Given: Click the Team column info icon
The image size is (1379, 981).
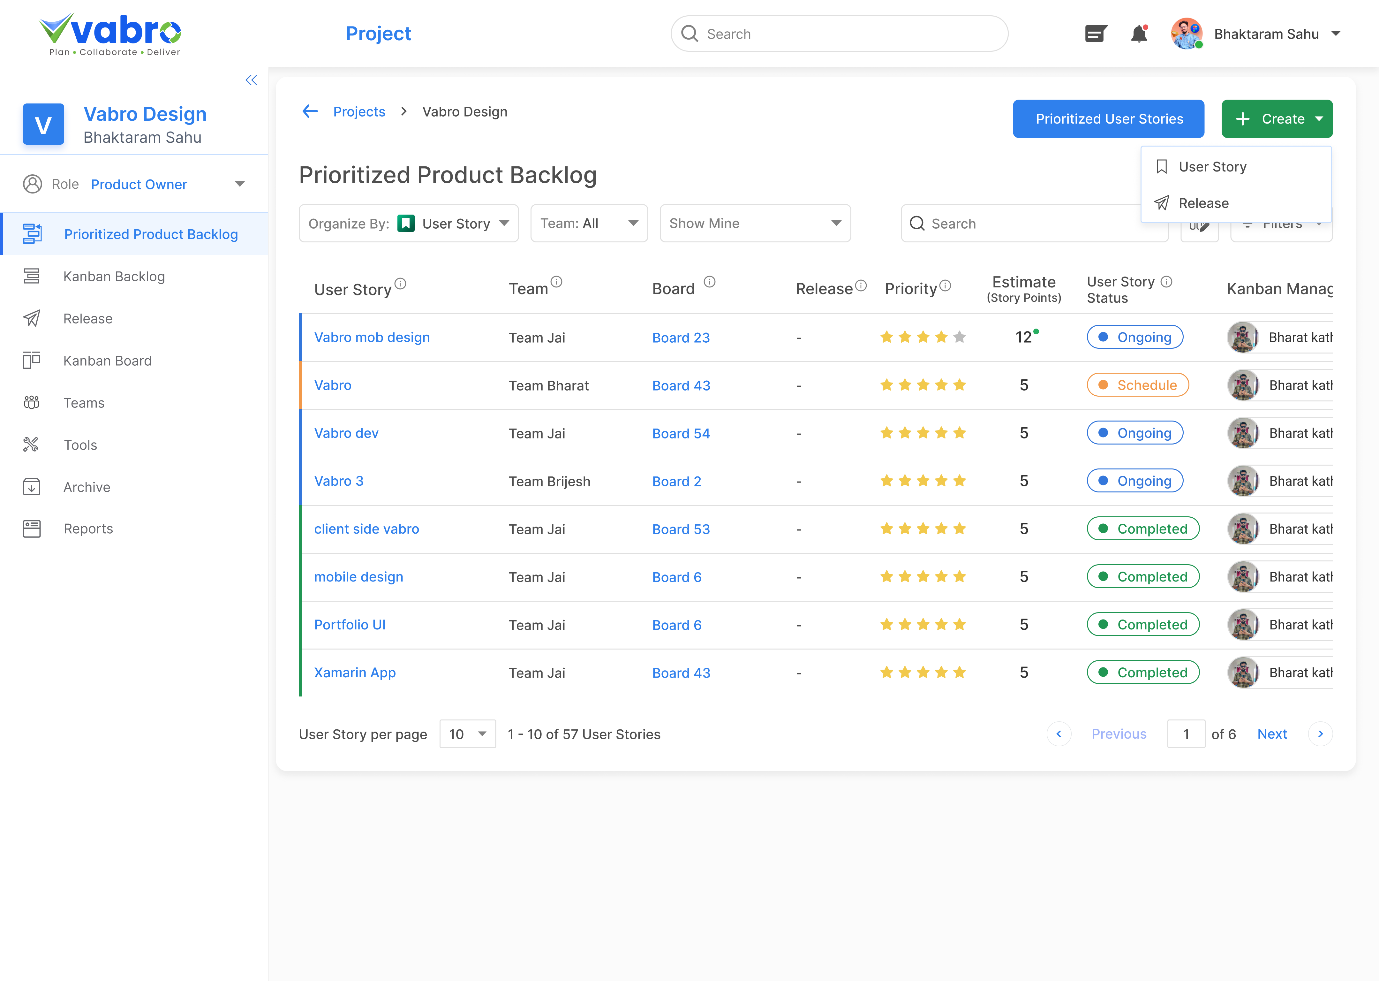Looking at the screenshot, I should (557, 282).
